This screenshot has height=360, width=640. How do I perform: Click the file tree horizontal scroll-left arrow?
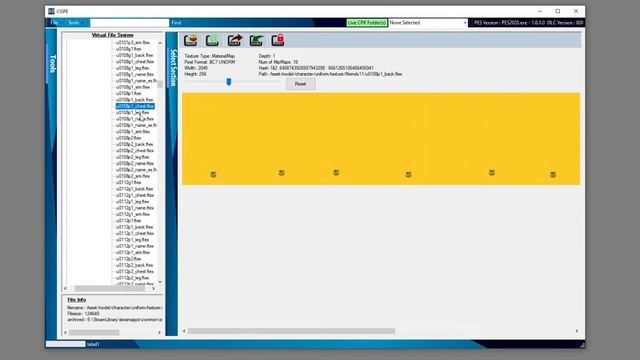pyautogui.click(x=65, y=289)
